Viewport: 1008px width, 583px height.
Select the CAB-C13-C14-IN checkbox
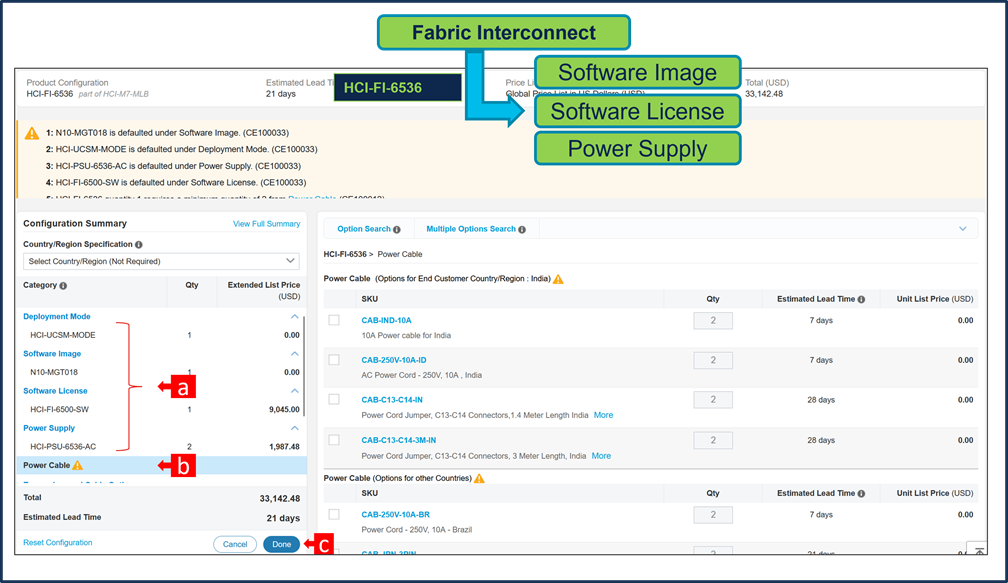334,399
